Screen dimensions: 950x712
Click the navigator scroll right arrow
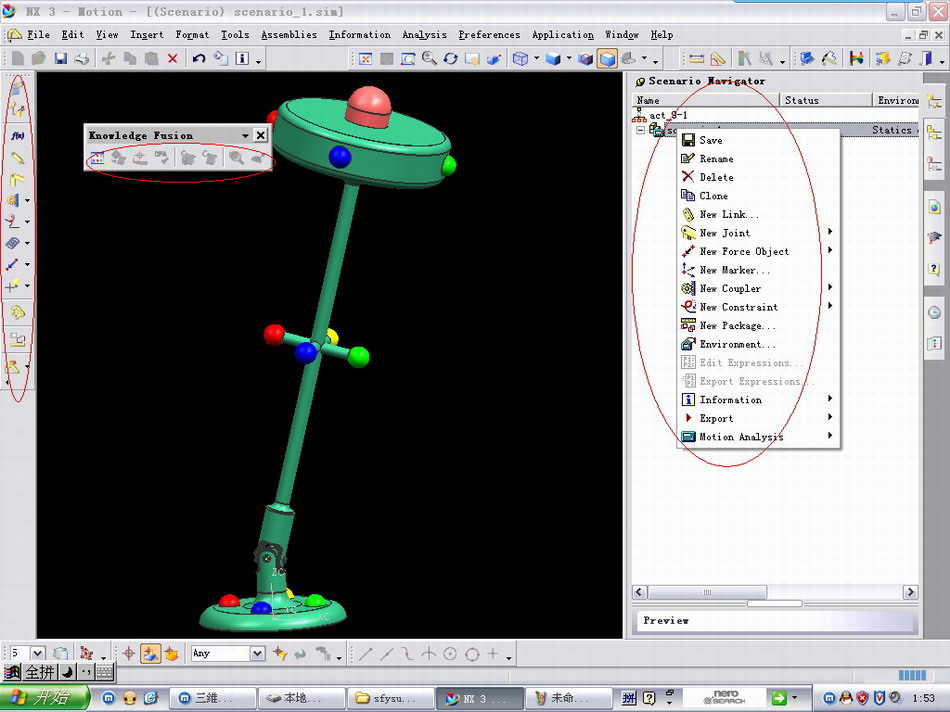[x=910, y=592]
